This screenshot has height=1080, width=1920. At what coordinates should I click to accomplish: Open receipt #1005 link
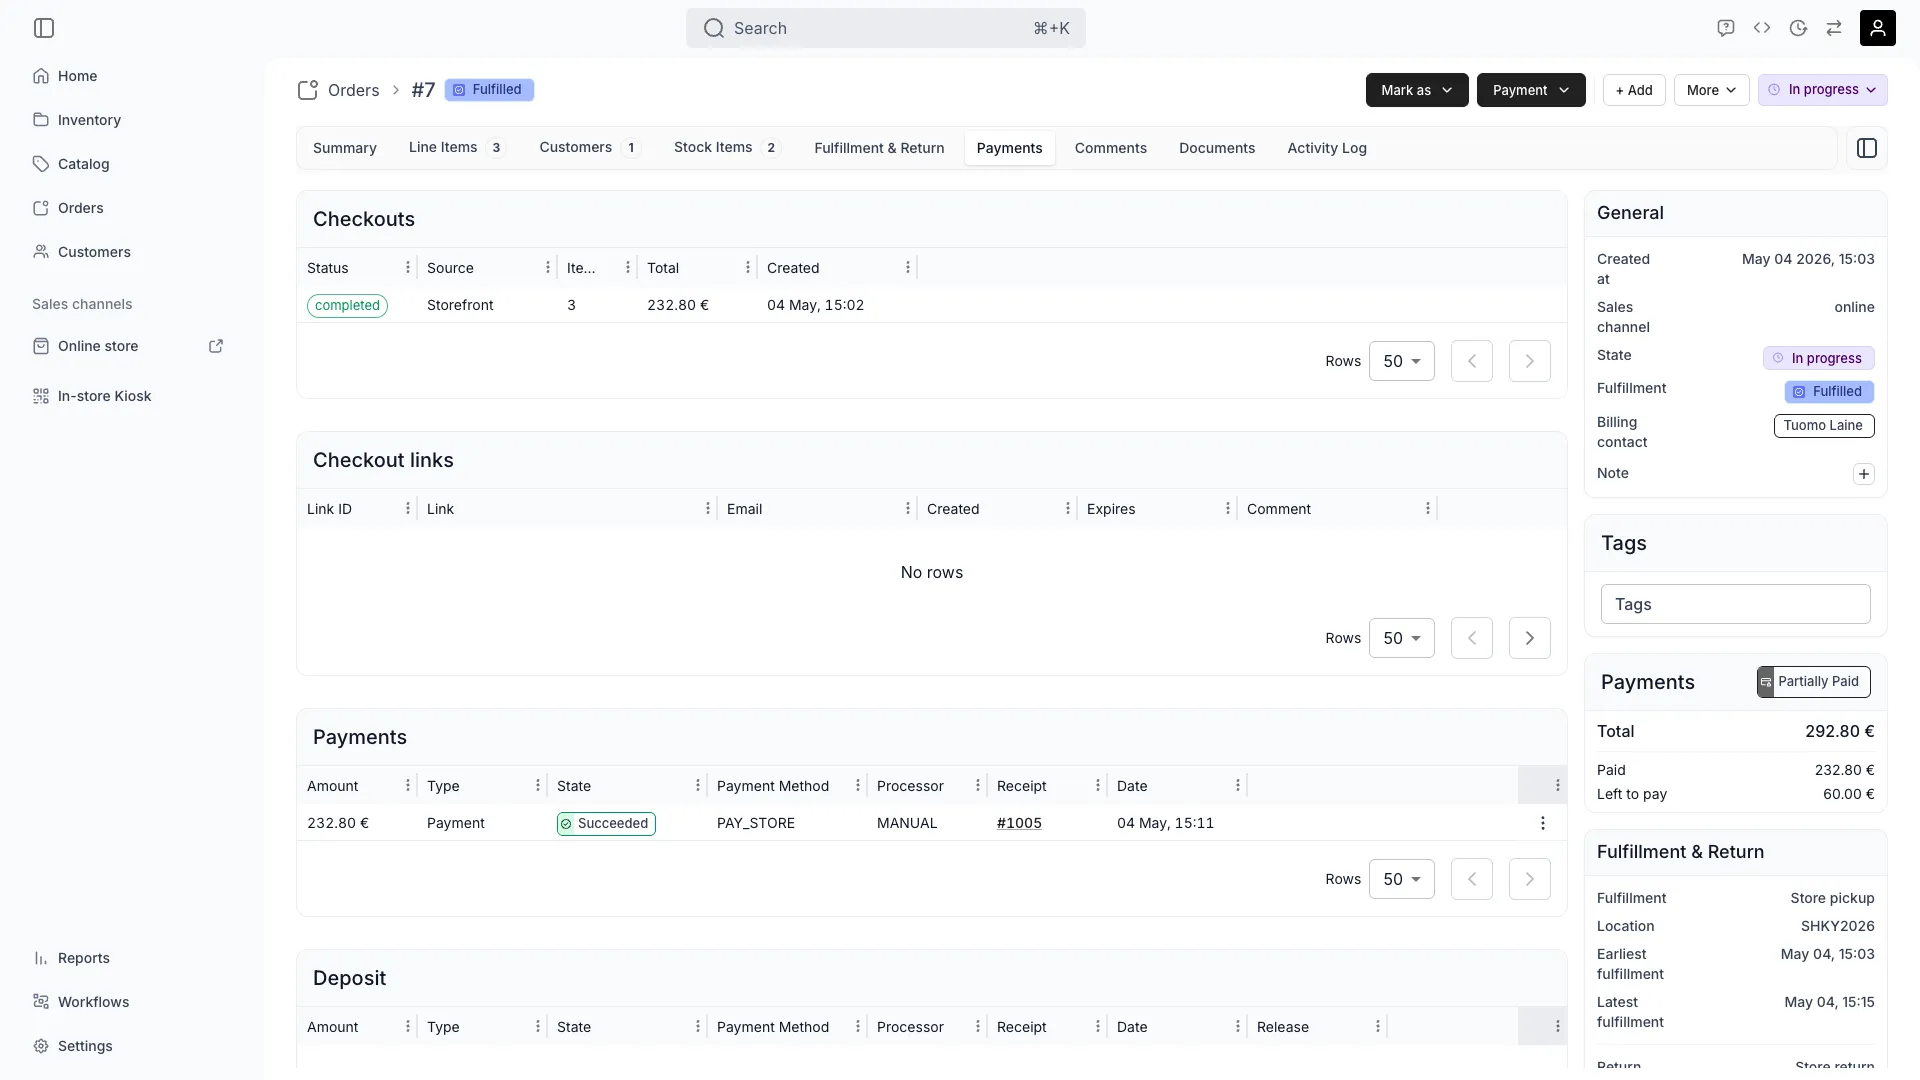1019,823
